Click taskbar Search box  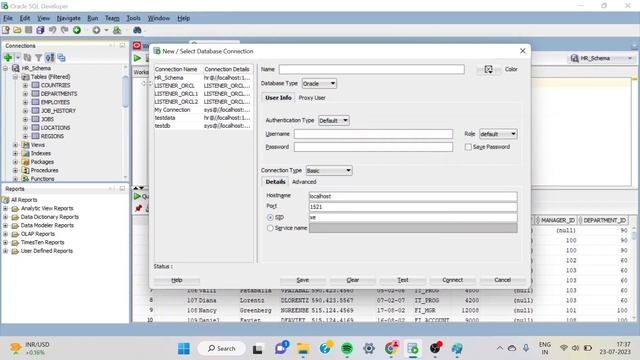click(x=222, y=348)
